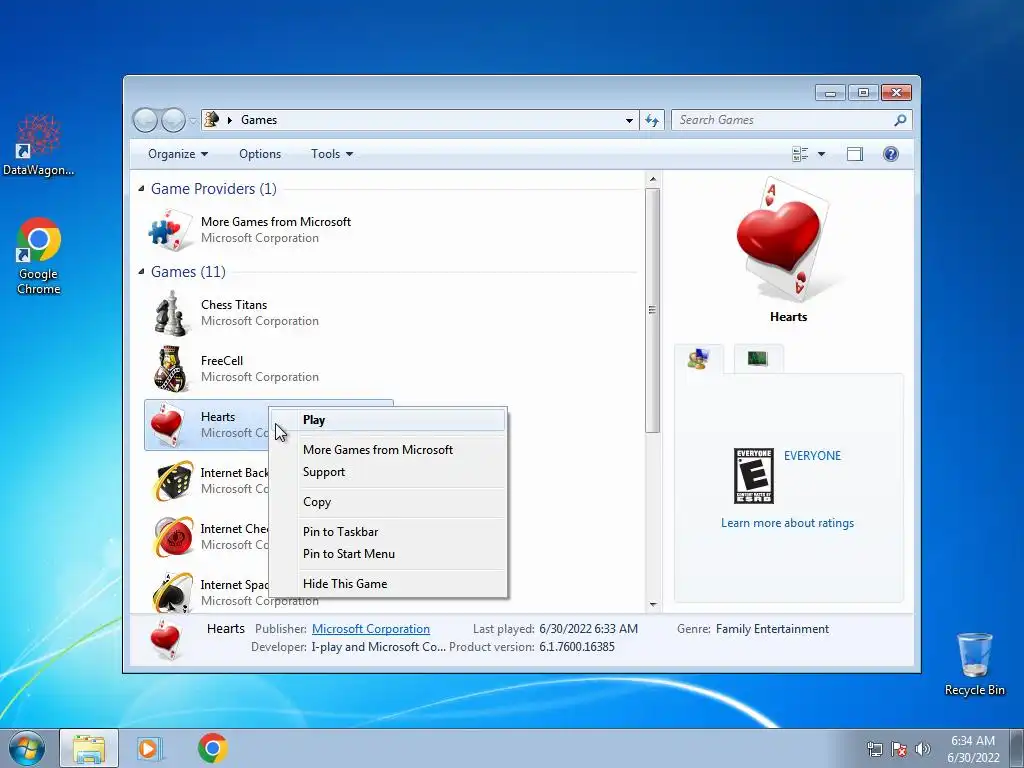
Task: Click the refresh button beside address bar
Action: coord(652,120)
